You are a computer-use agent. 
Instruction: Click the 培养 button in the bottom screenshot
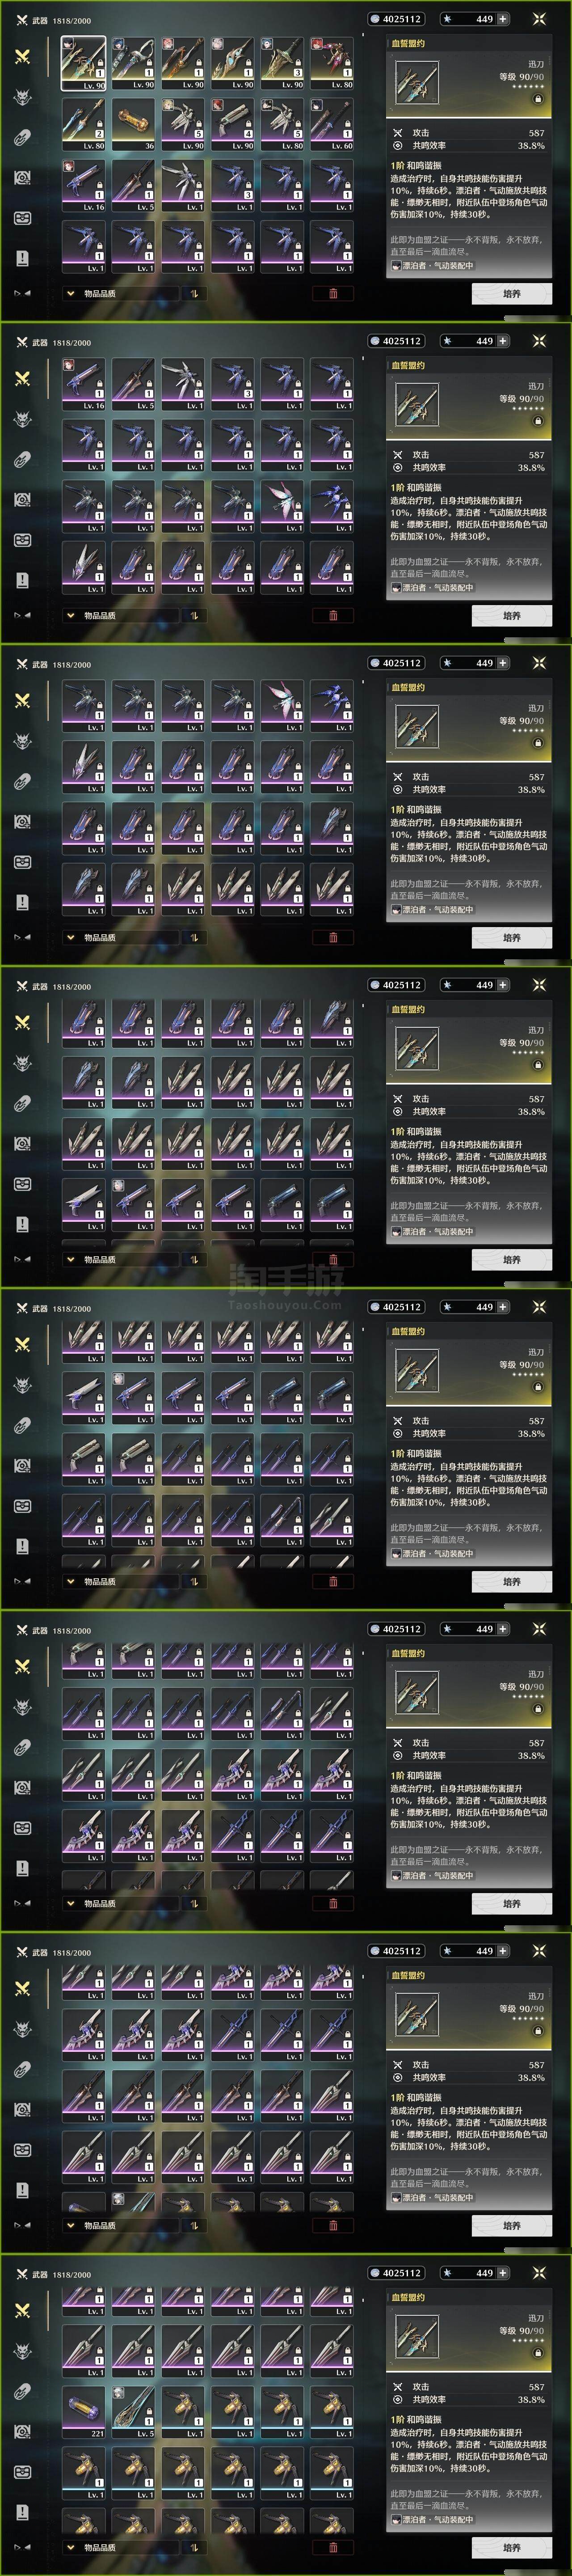click(x=511, y=2548)
